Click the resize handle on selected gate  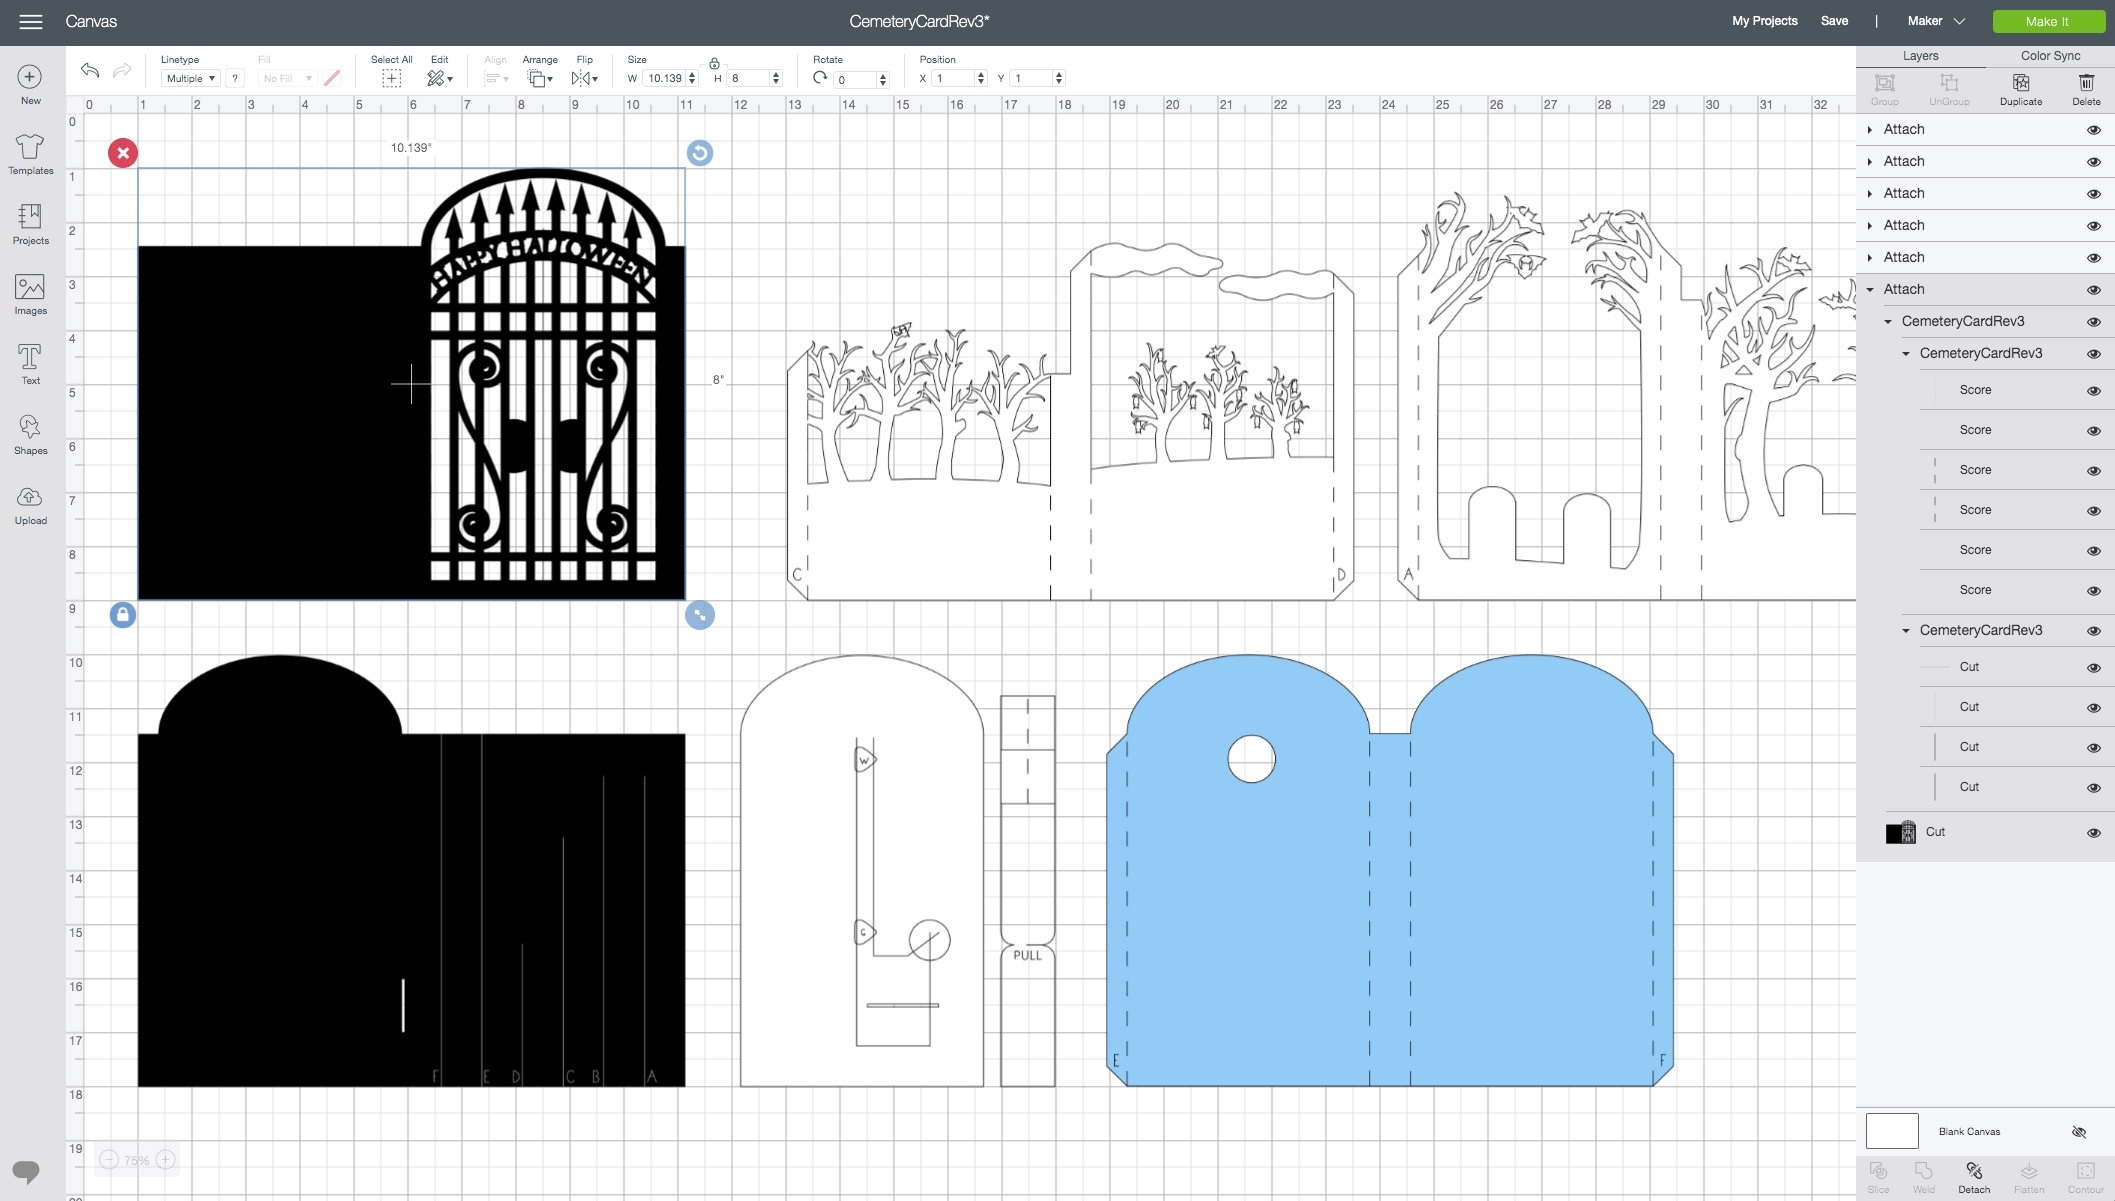pos(700,615)
